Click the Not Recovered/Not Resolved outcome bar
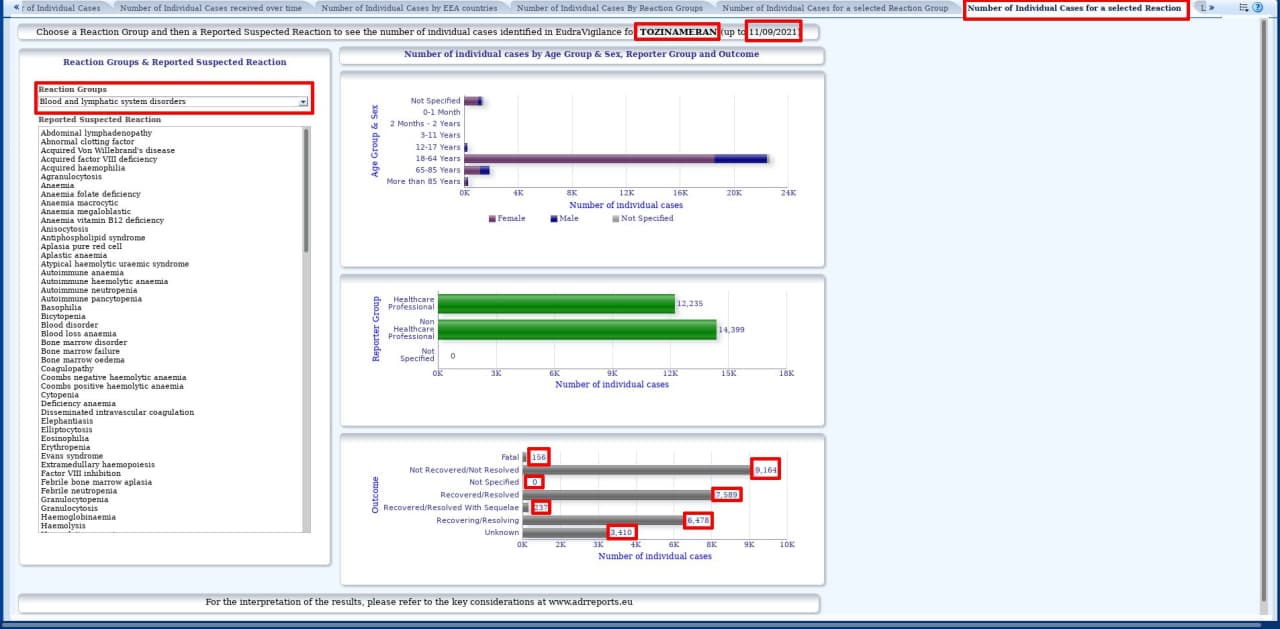Image resolution: width=1280 pixels, height=629 pixels. (635, 470)
